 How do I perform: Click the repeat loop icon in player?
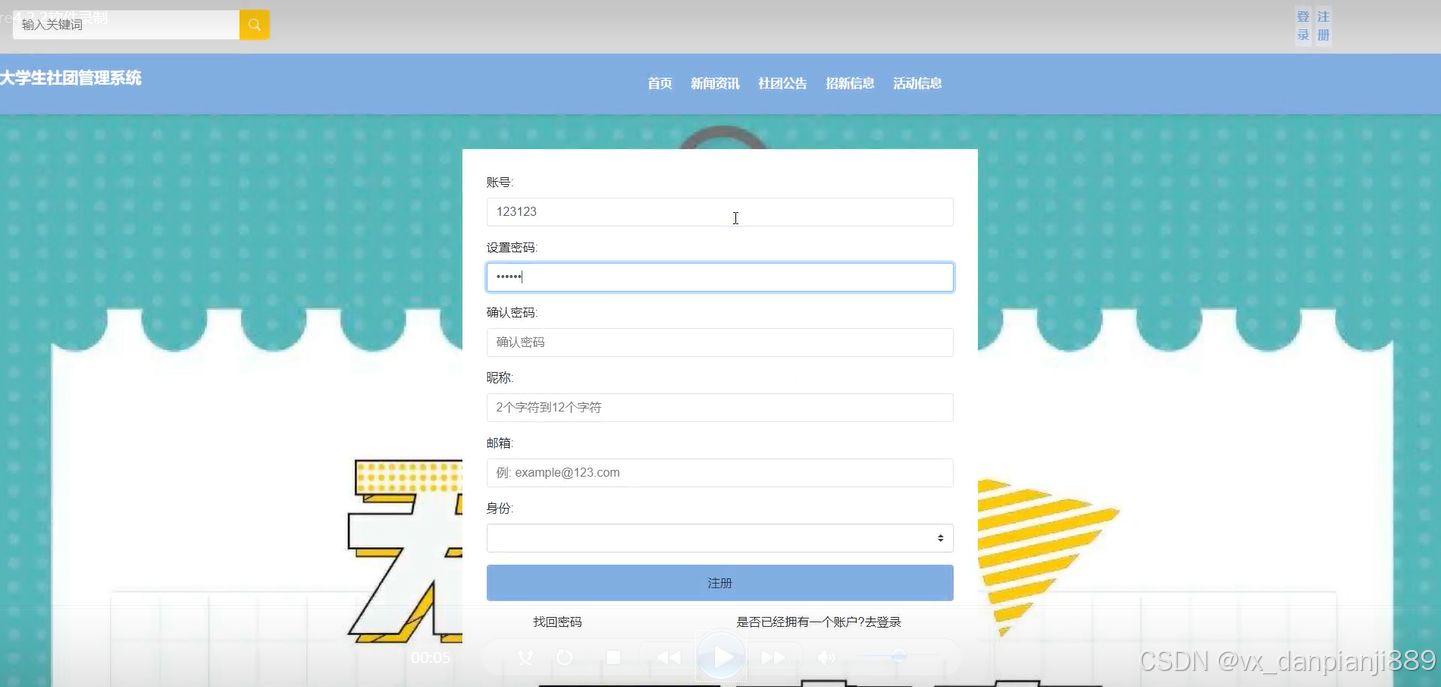click(x=565, y=657)
